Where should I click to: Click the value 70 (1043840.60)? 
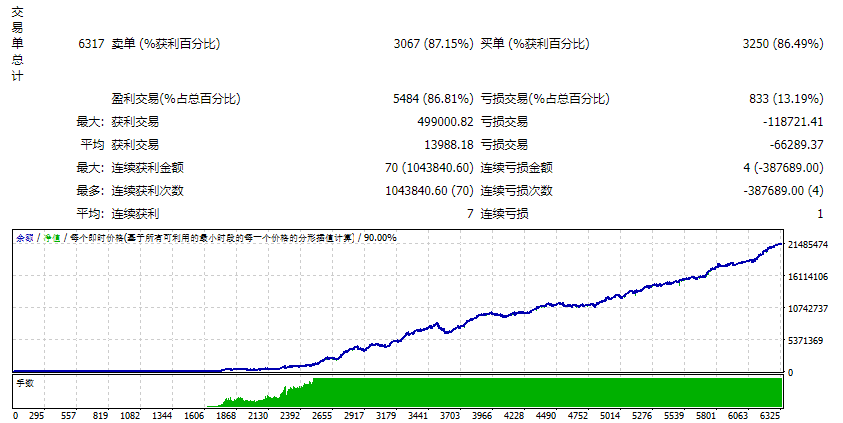point(429,168)
